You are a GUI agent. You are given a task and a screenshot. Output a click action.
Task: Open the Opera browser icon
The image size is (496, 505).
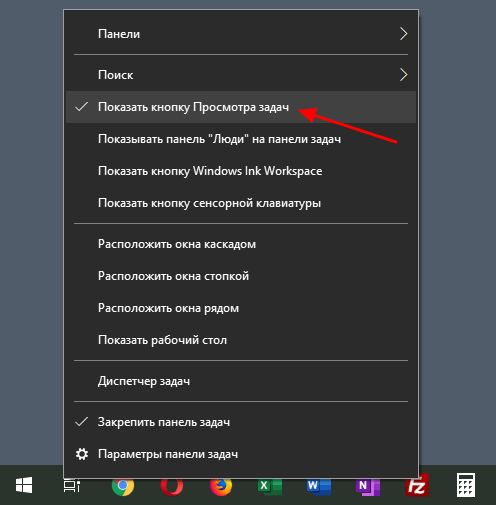coord(172,487)
